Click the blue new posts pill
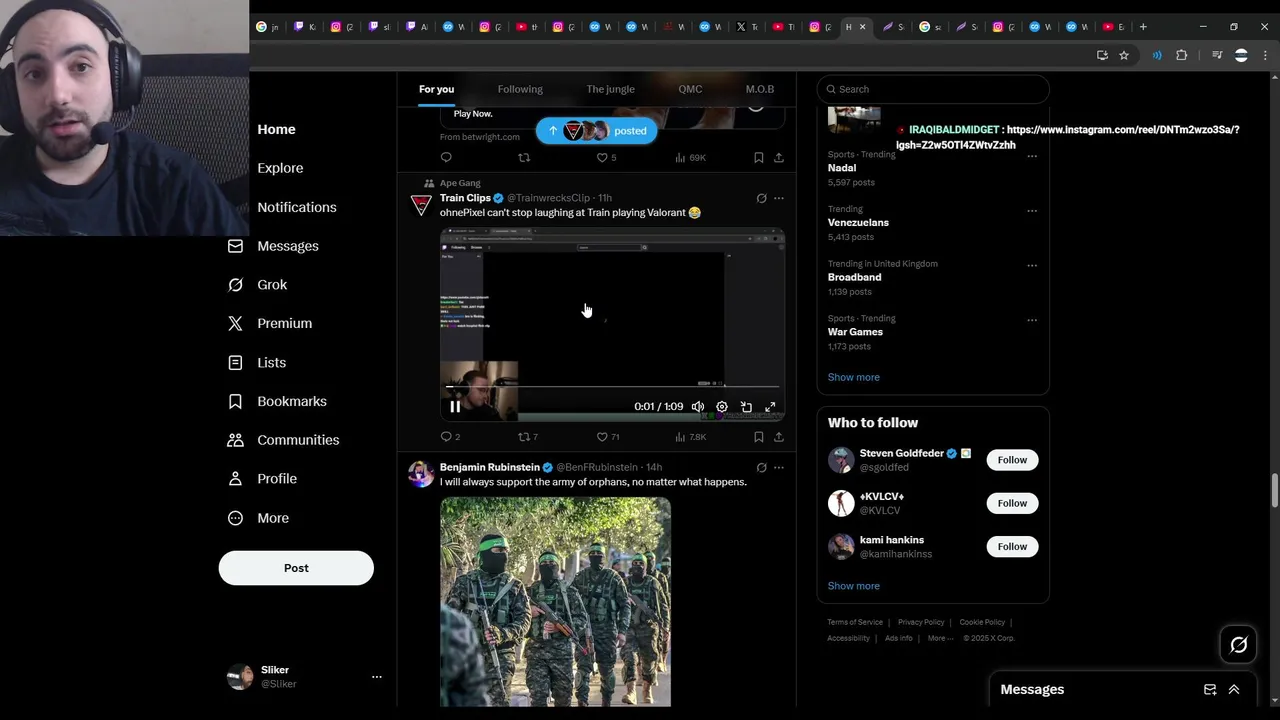The image size is (1280, 720). (x=596, y=131)
